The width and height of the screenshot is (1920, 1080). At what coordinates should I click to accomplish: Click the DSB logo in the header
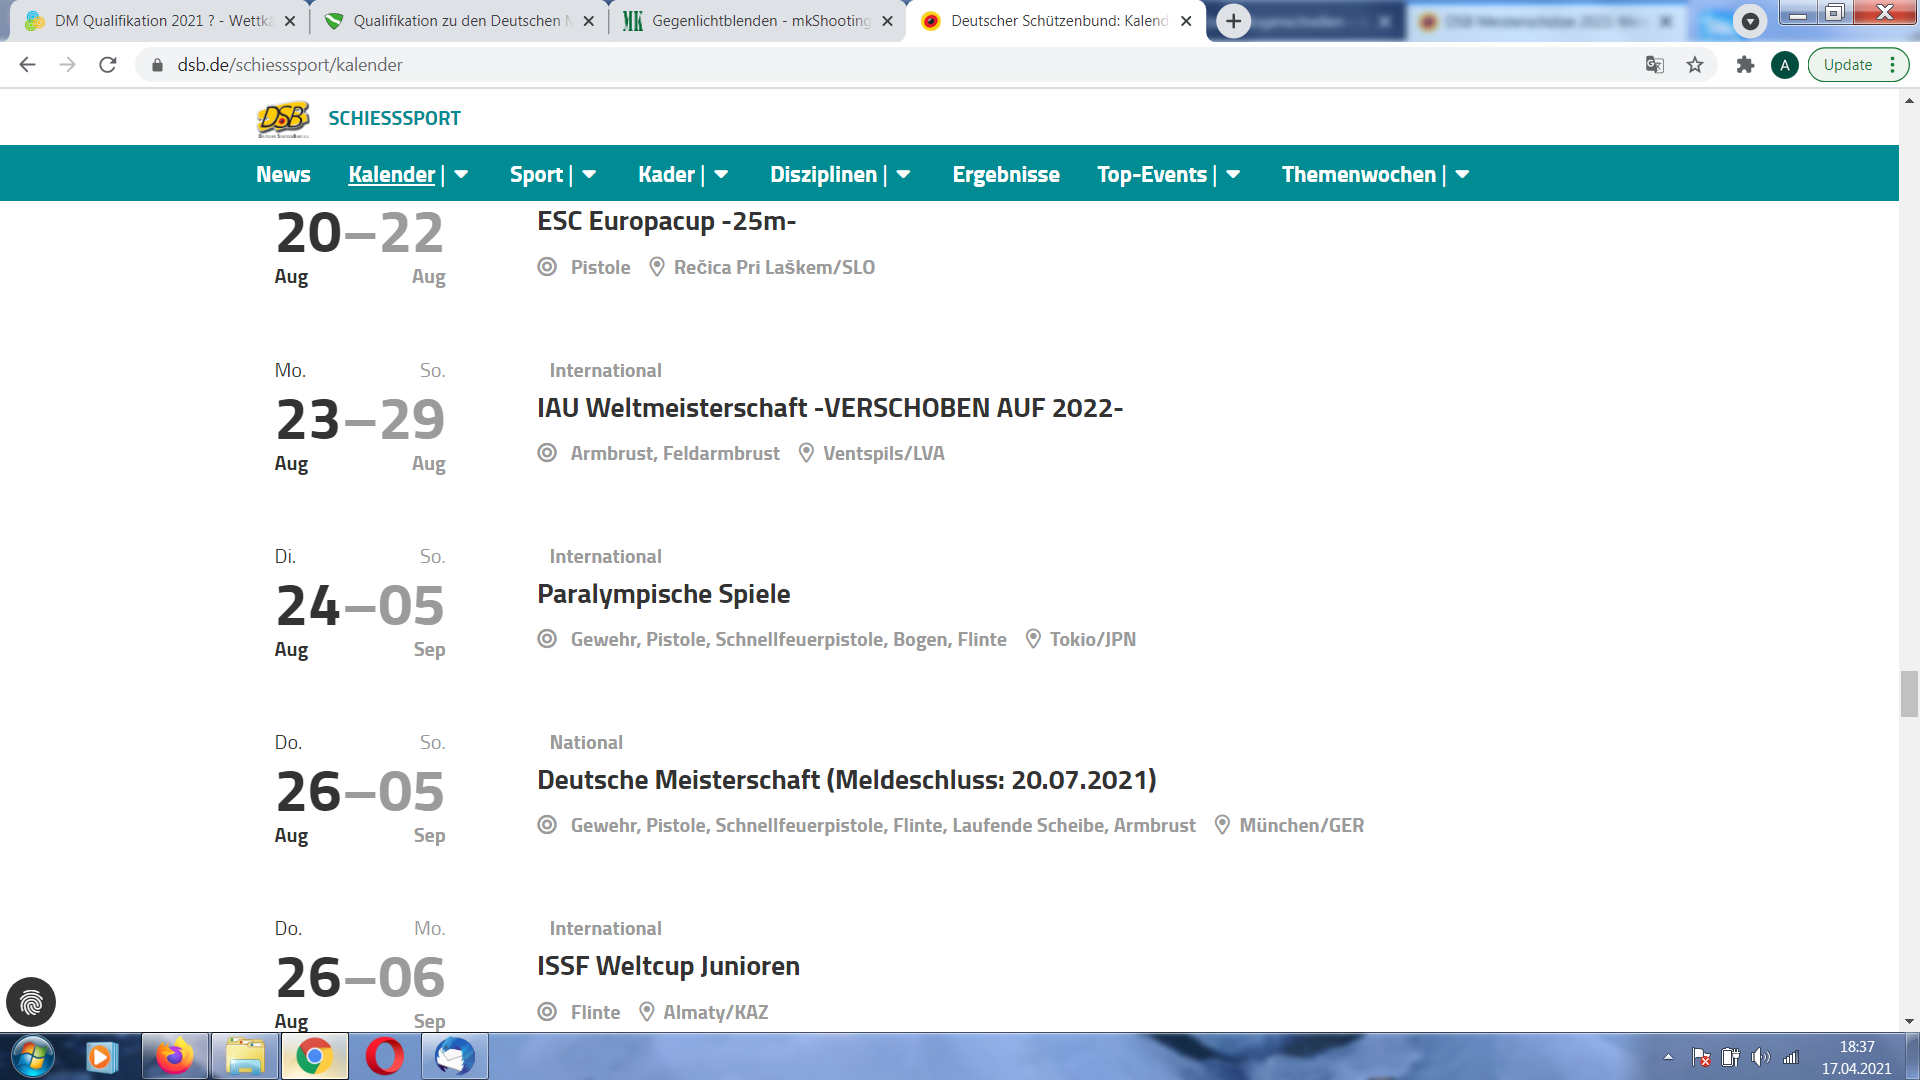(283, 118)
